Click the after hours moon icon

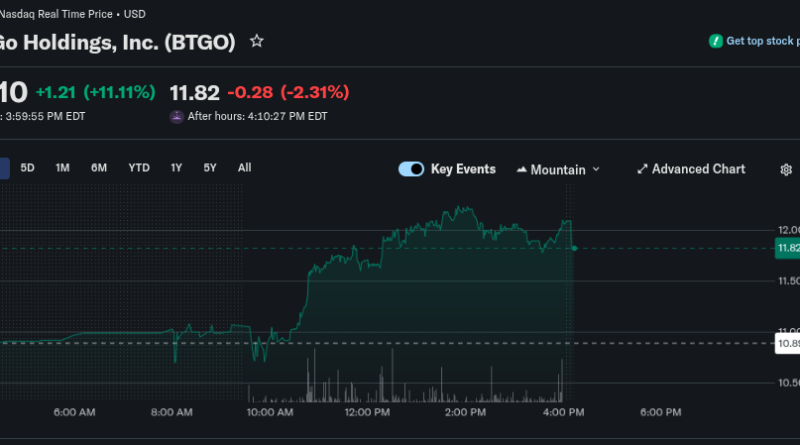coord(177,116)
